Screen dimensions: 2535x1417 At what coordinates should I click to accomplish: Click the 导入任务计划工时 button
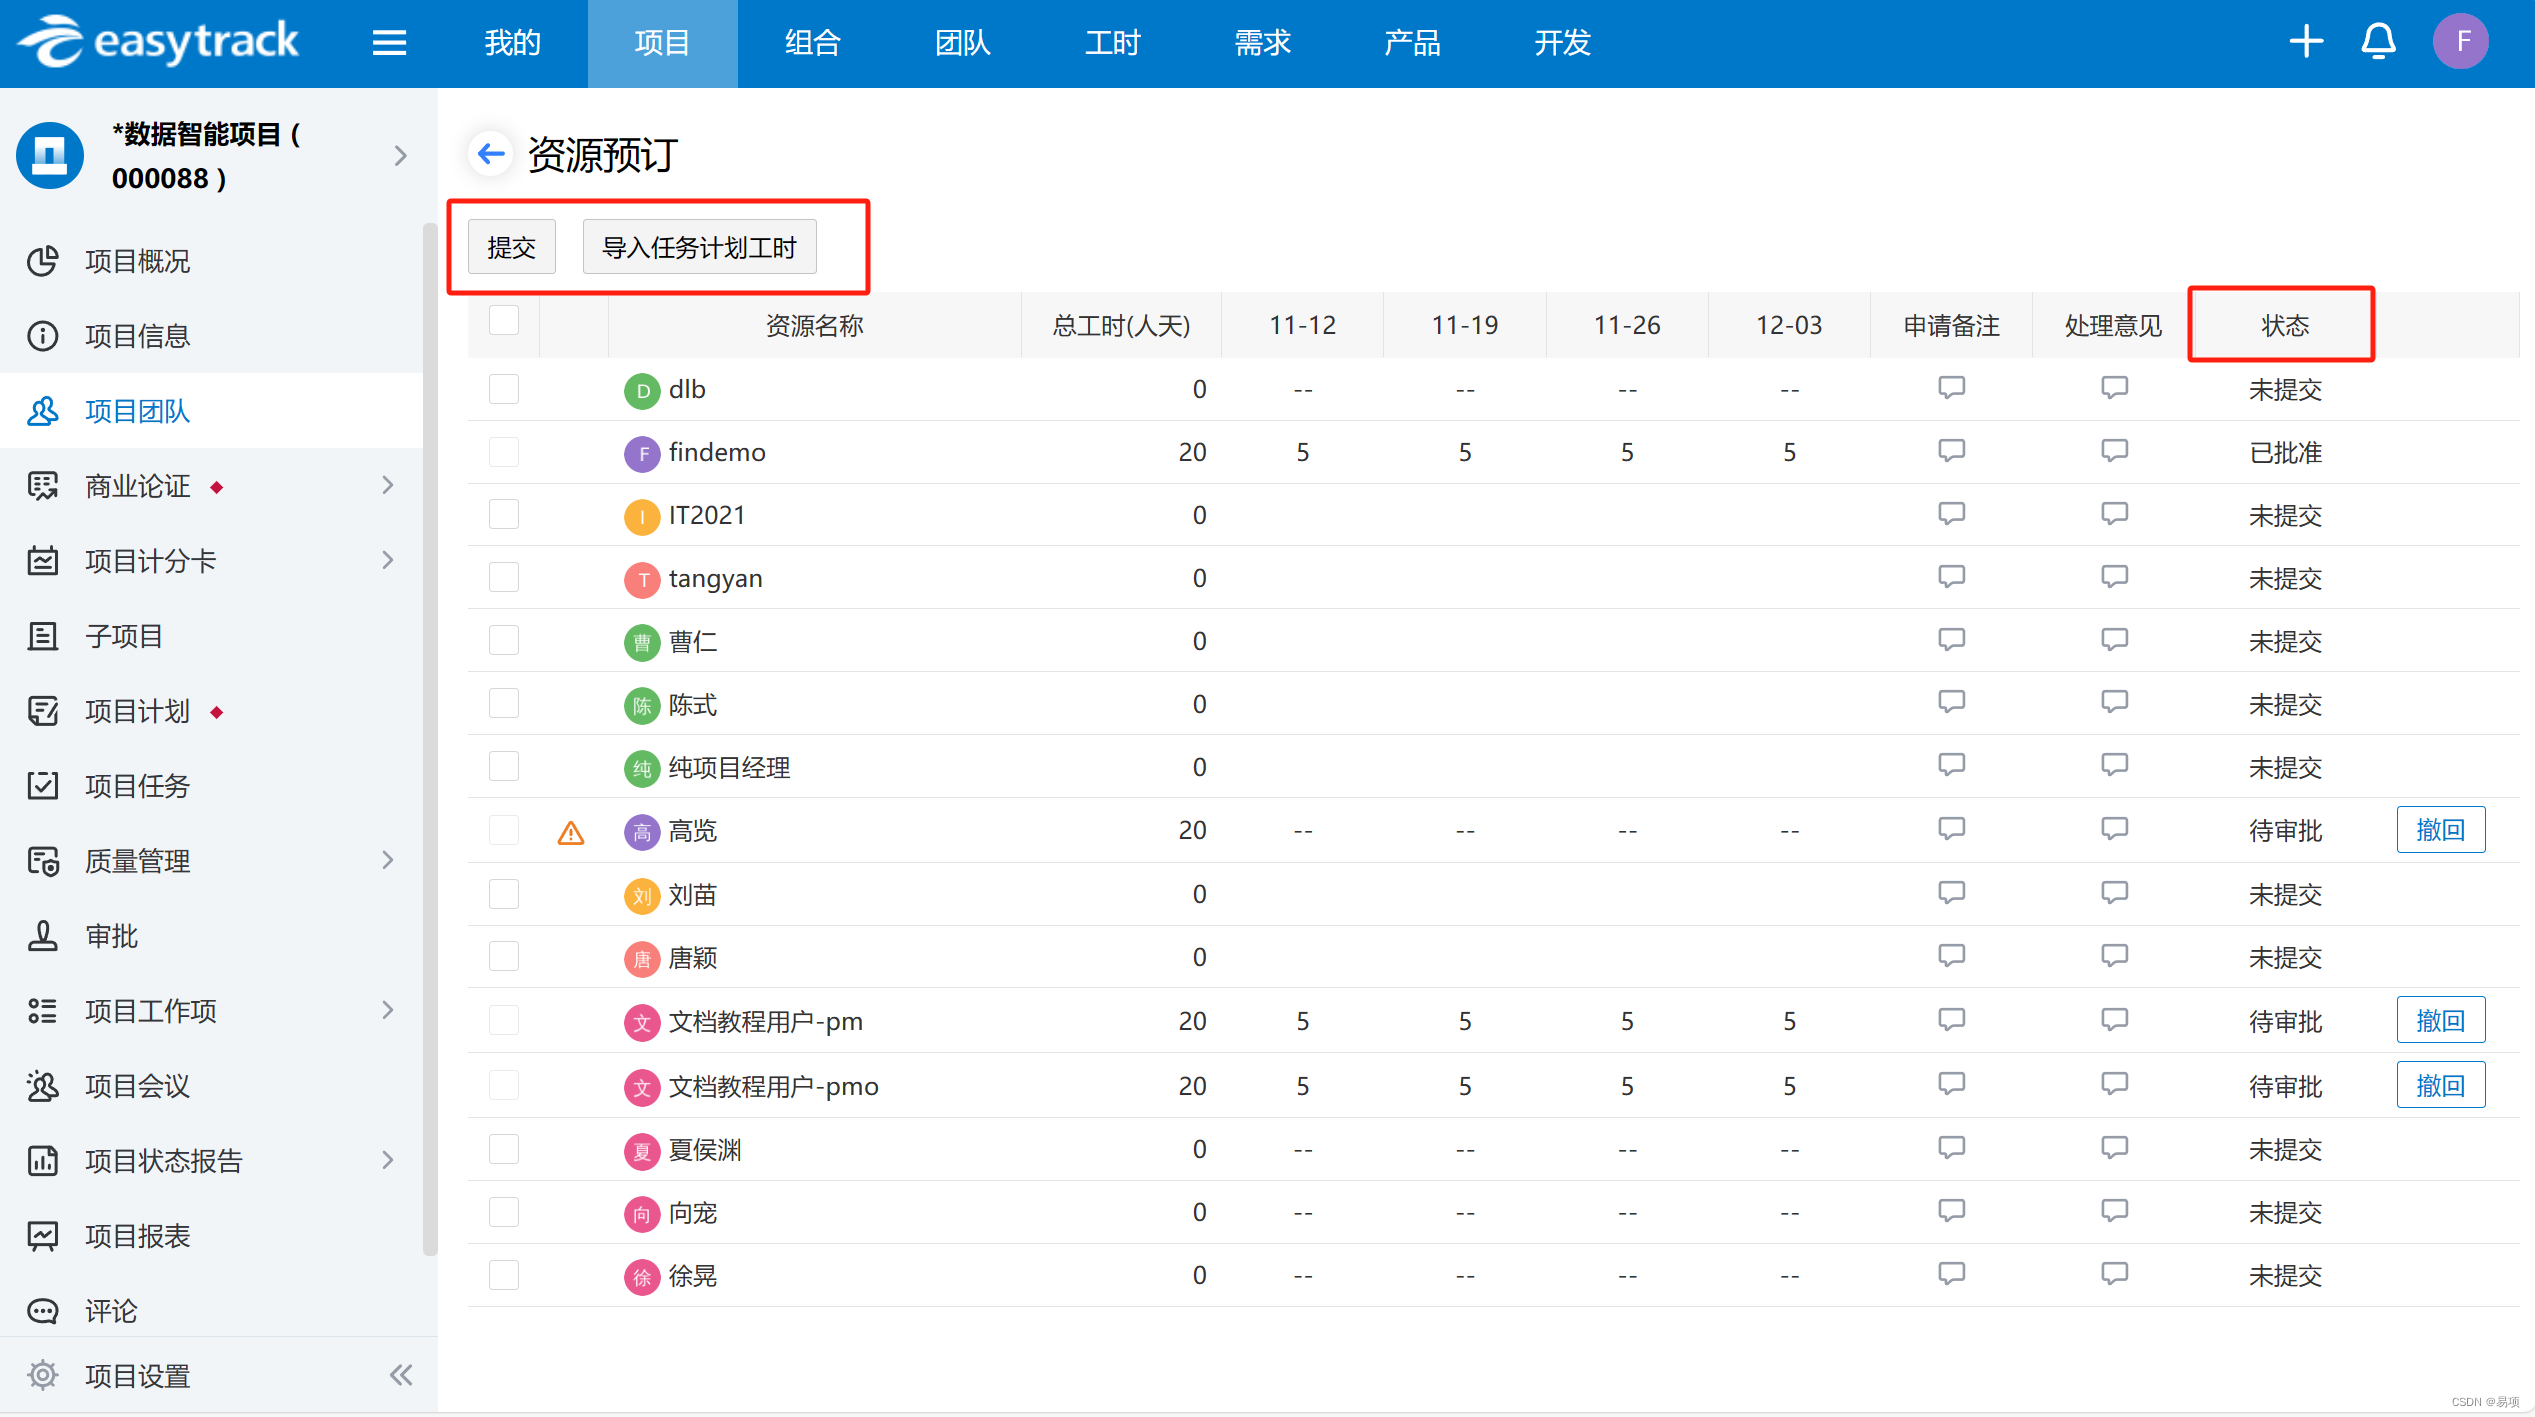pyautogui.click(x=699, y=247)
